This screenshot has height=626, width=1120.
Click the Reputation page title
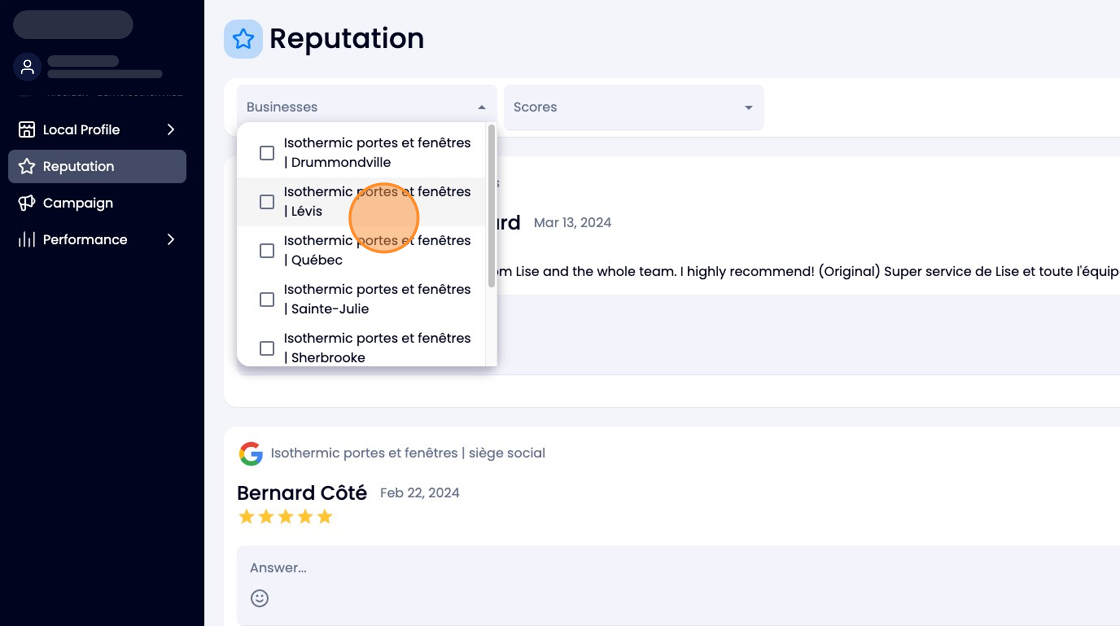point(346,39)
